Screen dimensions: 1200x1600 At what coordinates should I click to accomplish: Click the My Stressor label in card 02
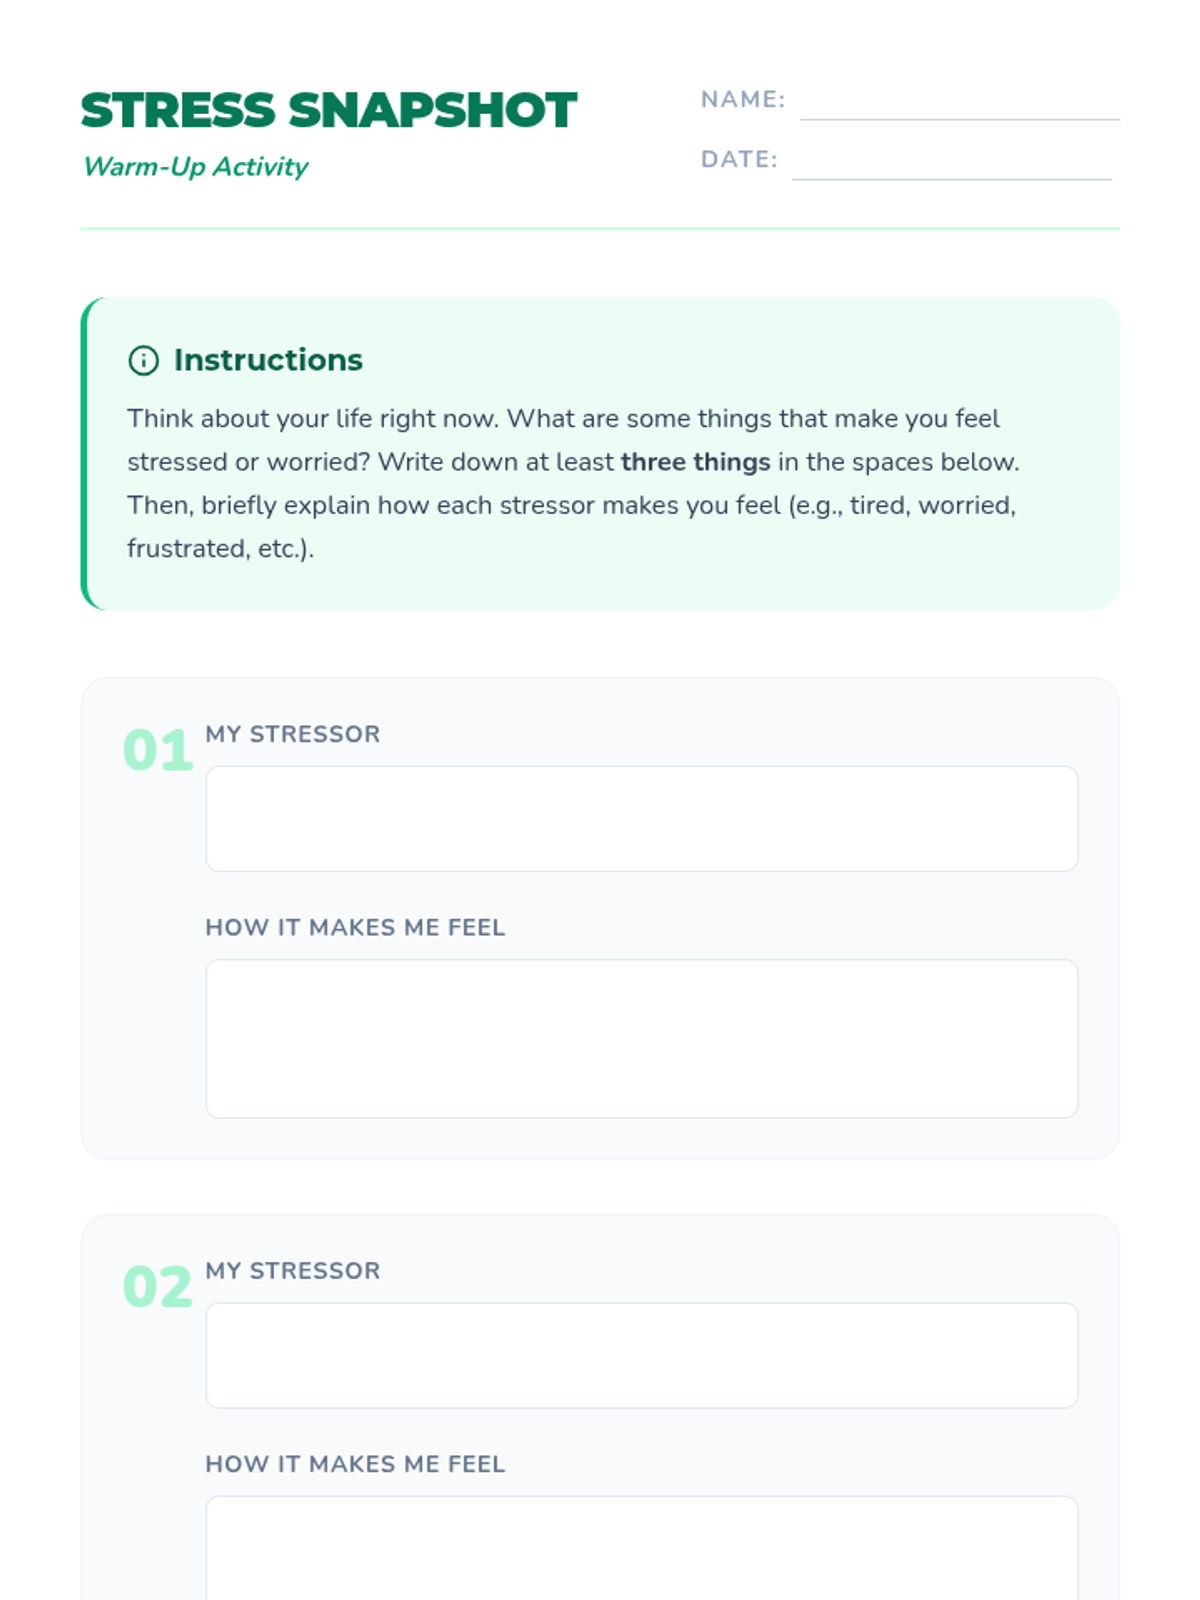coord(293,1271)
